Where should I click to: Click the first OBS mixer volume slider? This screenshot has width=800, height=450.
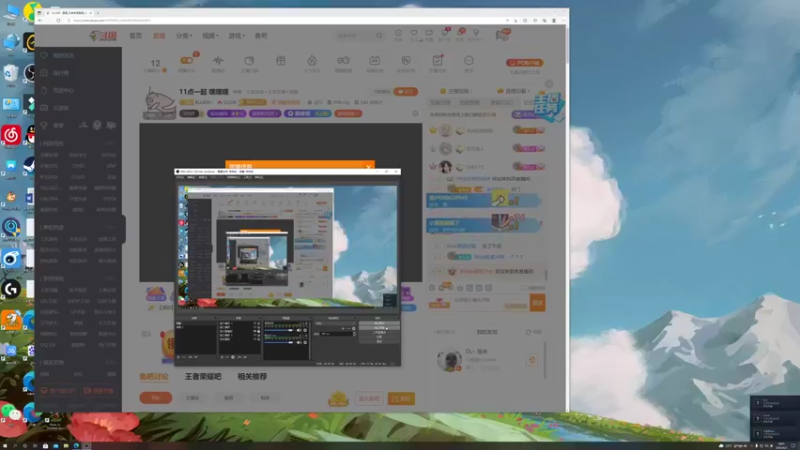pyautogui.click(x=279, y=330)
